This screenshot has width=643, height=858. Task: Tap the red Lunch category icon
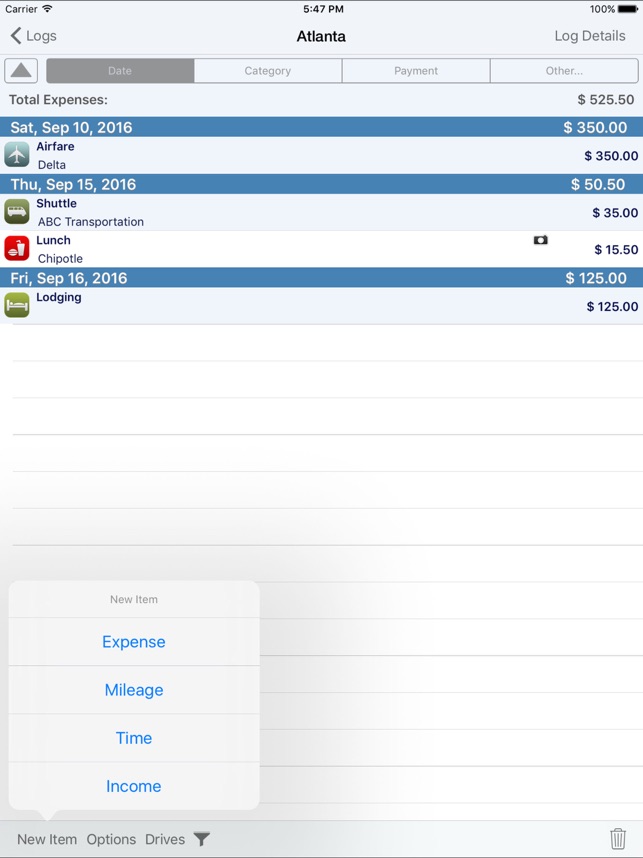pyautogui.click(x=17, y=249)
